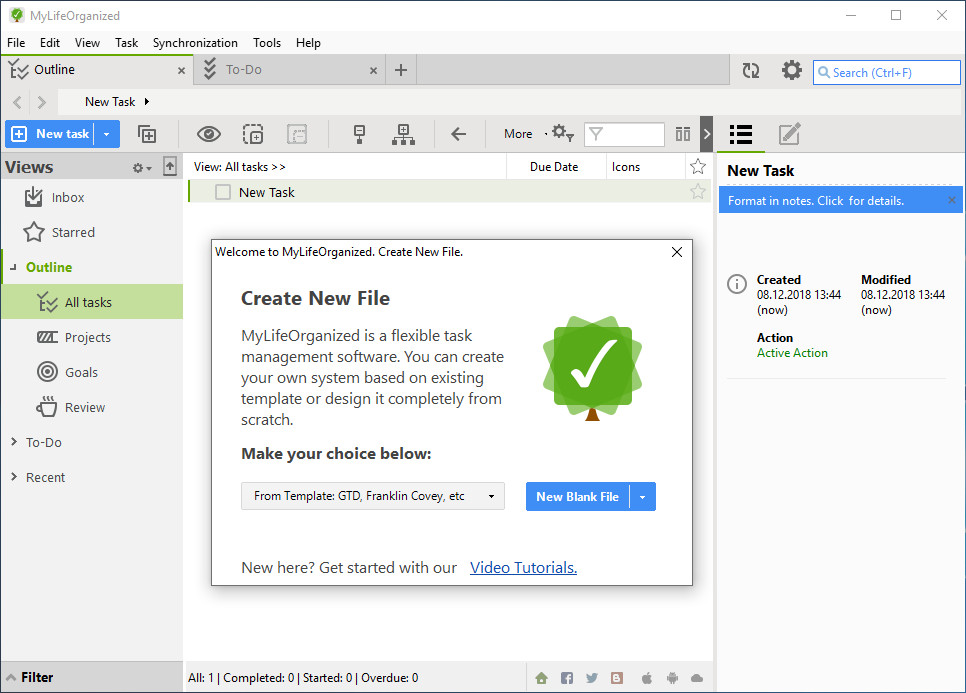Screen dimensions: 966x693
Task: Open the Views gear options dropdown
Action: click(142, 168)
